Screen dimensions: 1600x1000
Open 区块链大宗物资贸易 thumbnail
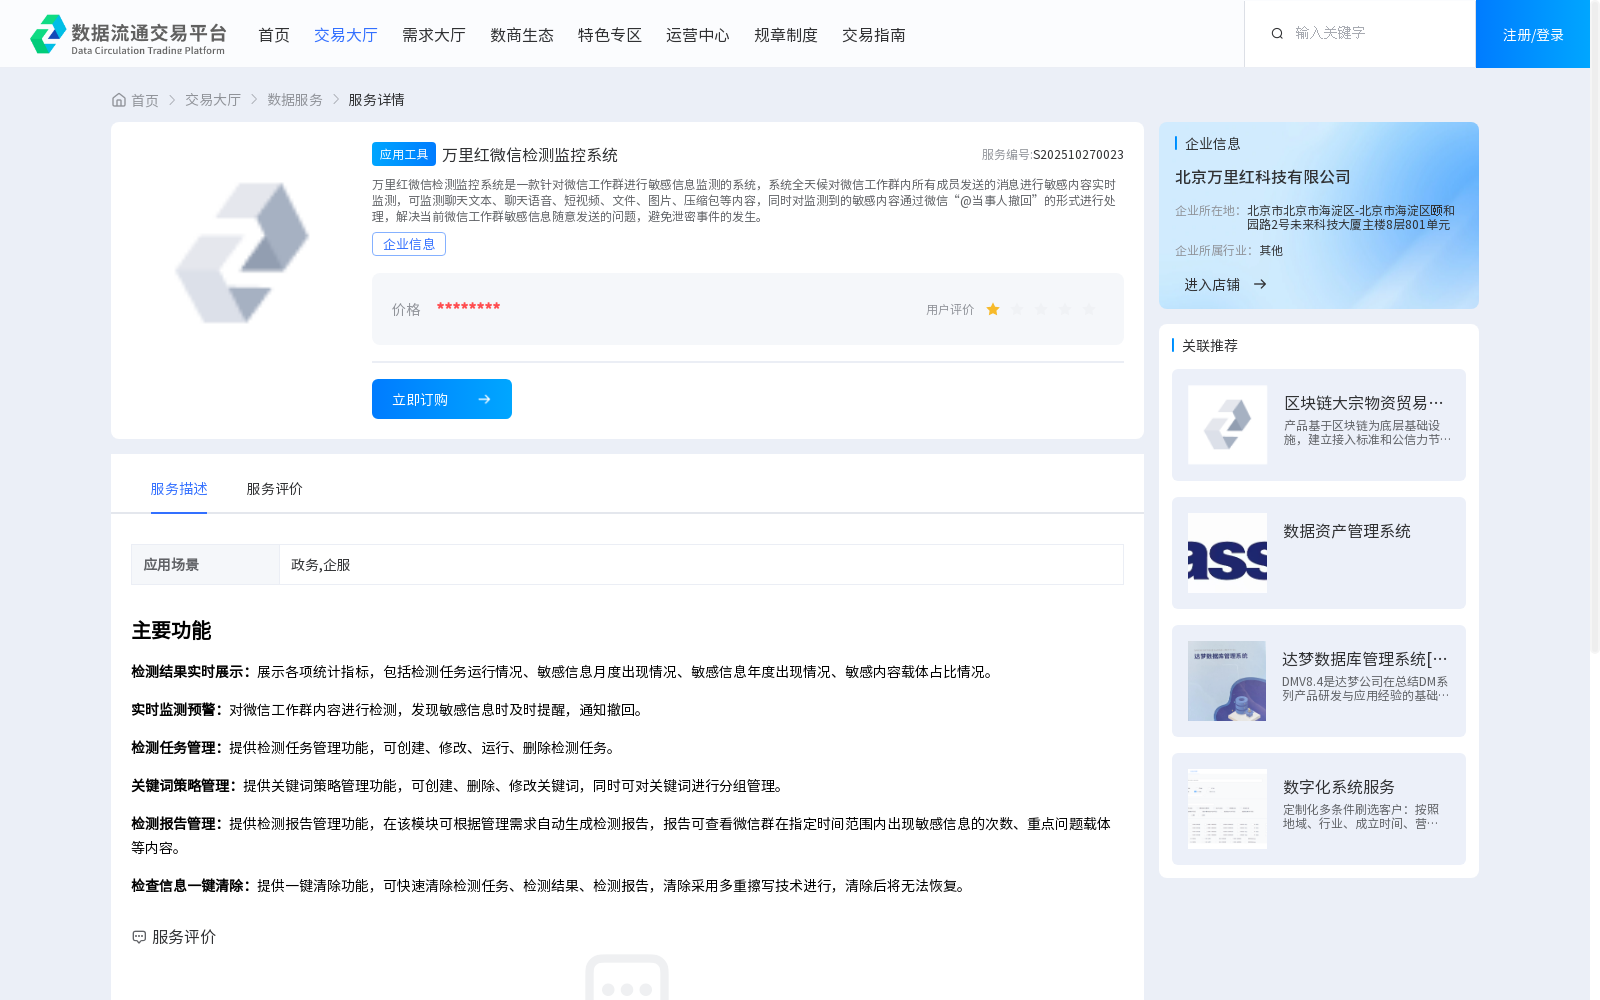1227,425
